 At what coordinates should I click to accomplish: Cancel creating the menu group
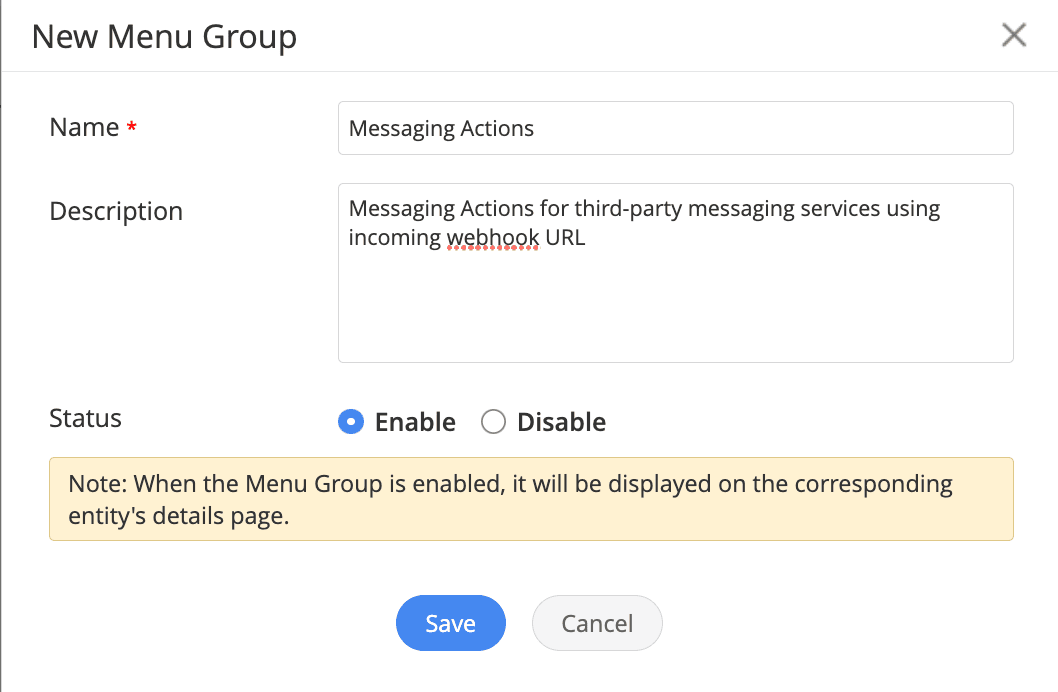(597, 623)
